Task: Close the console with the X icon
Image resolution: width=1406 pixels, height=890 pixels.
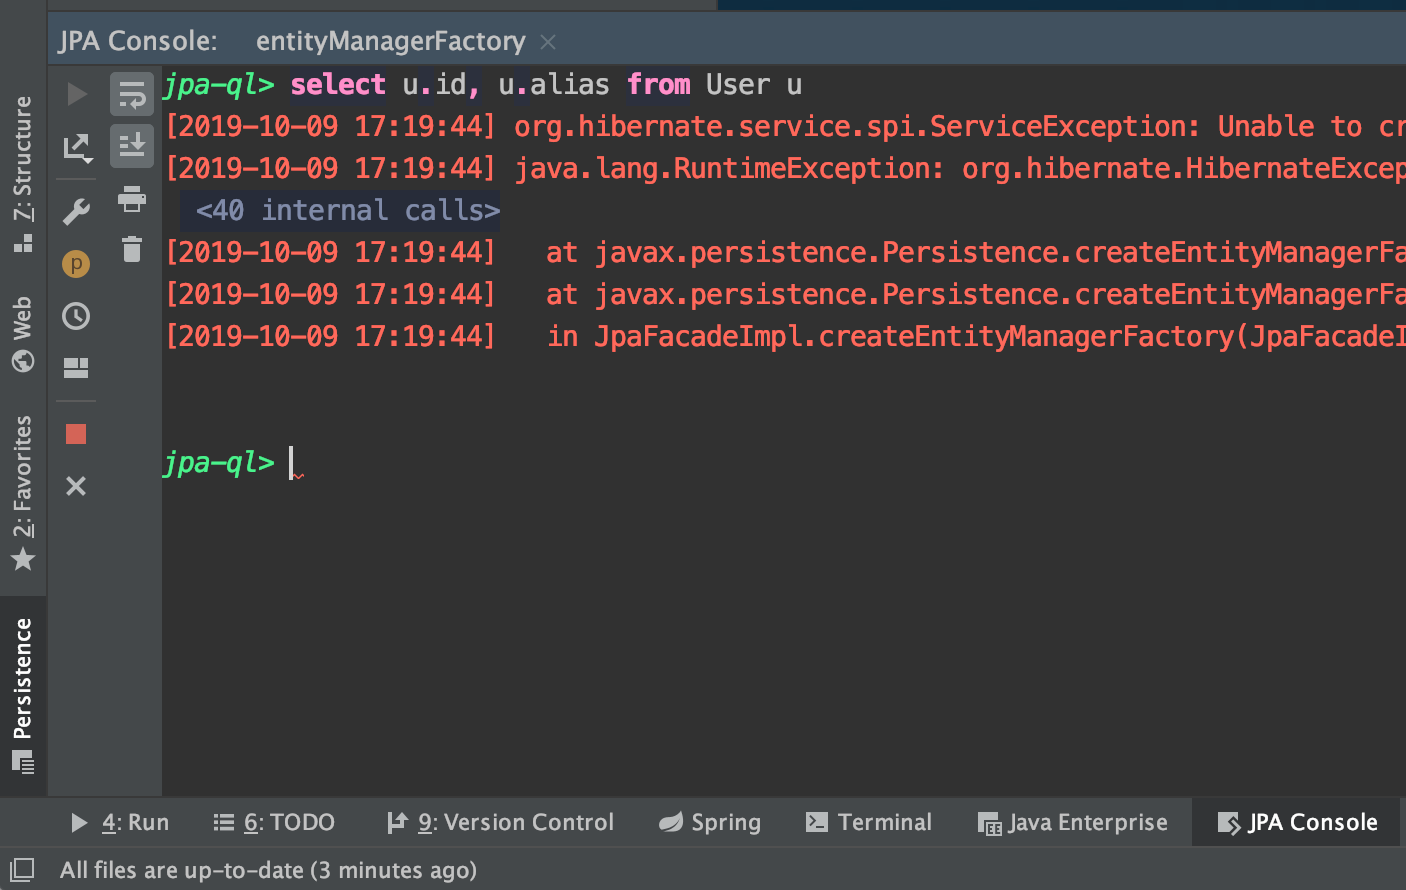Action: tap(76, 486)
